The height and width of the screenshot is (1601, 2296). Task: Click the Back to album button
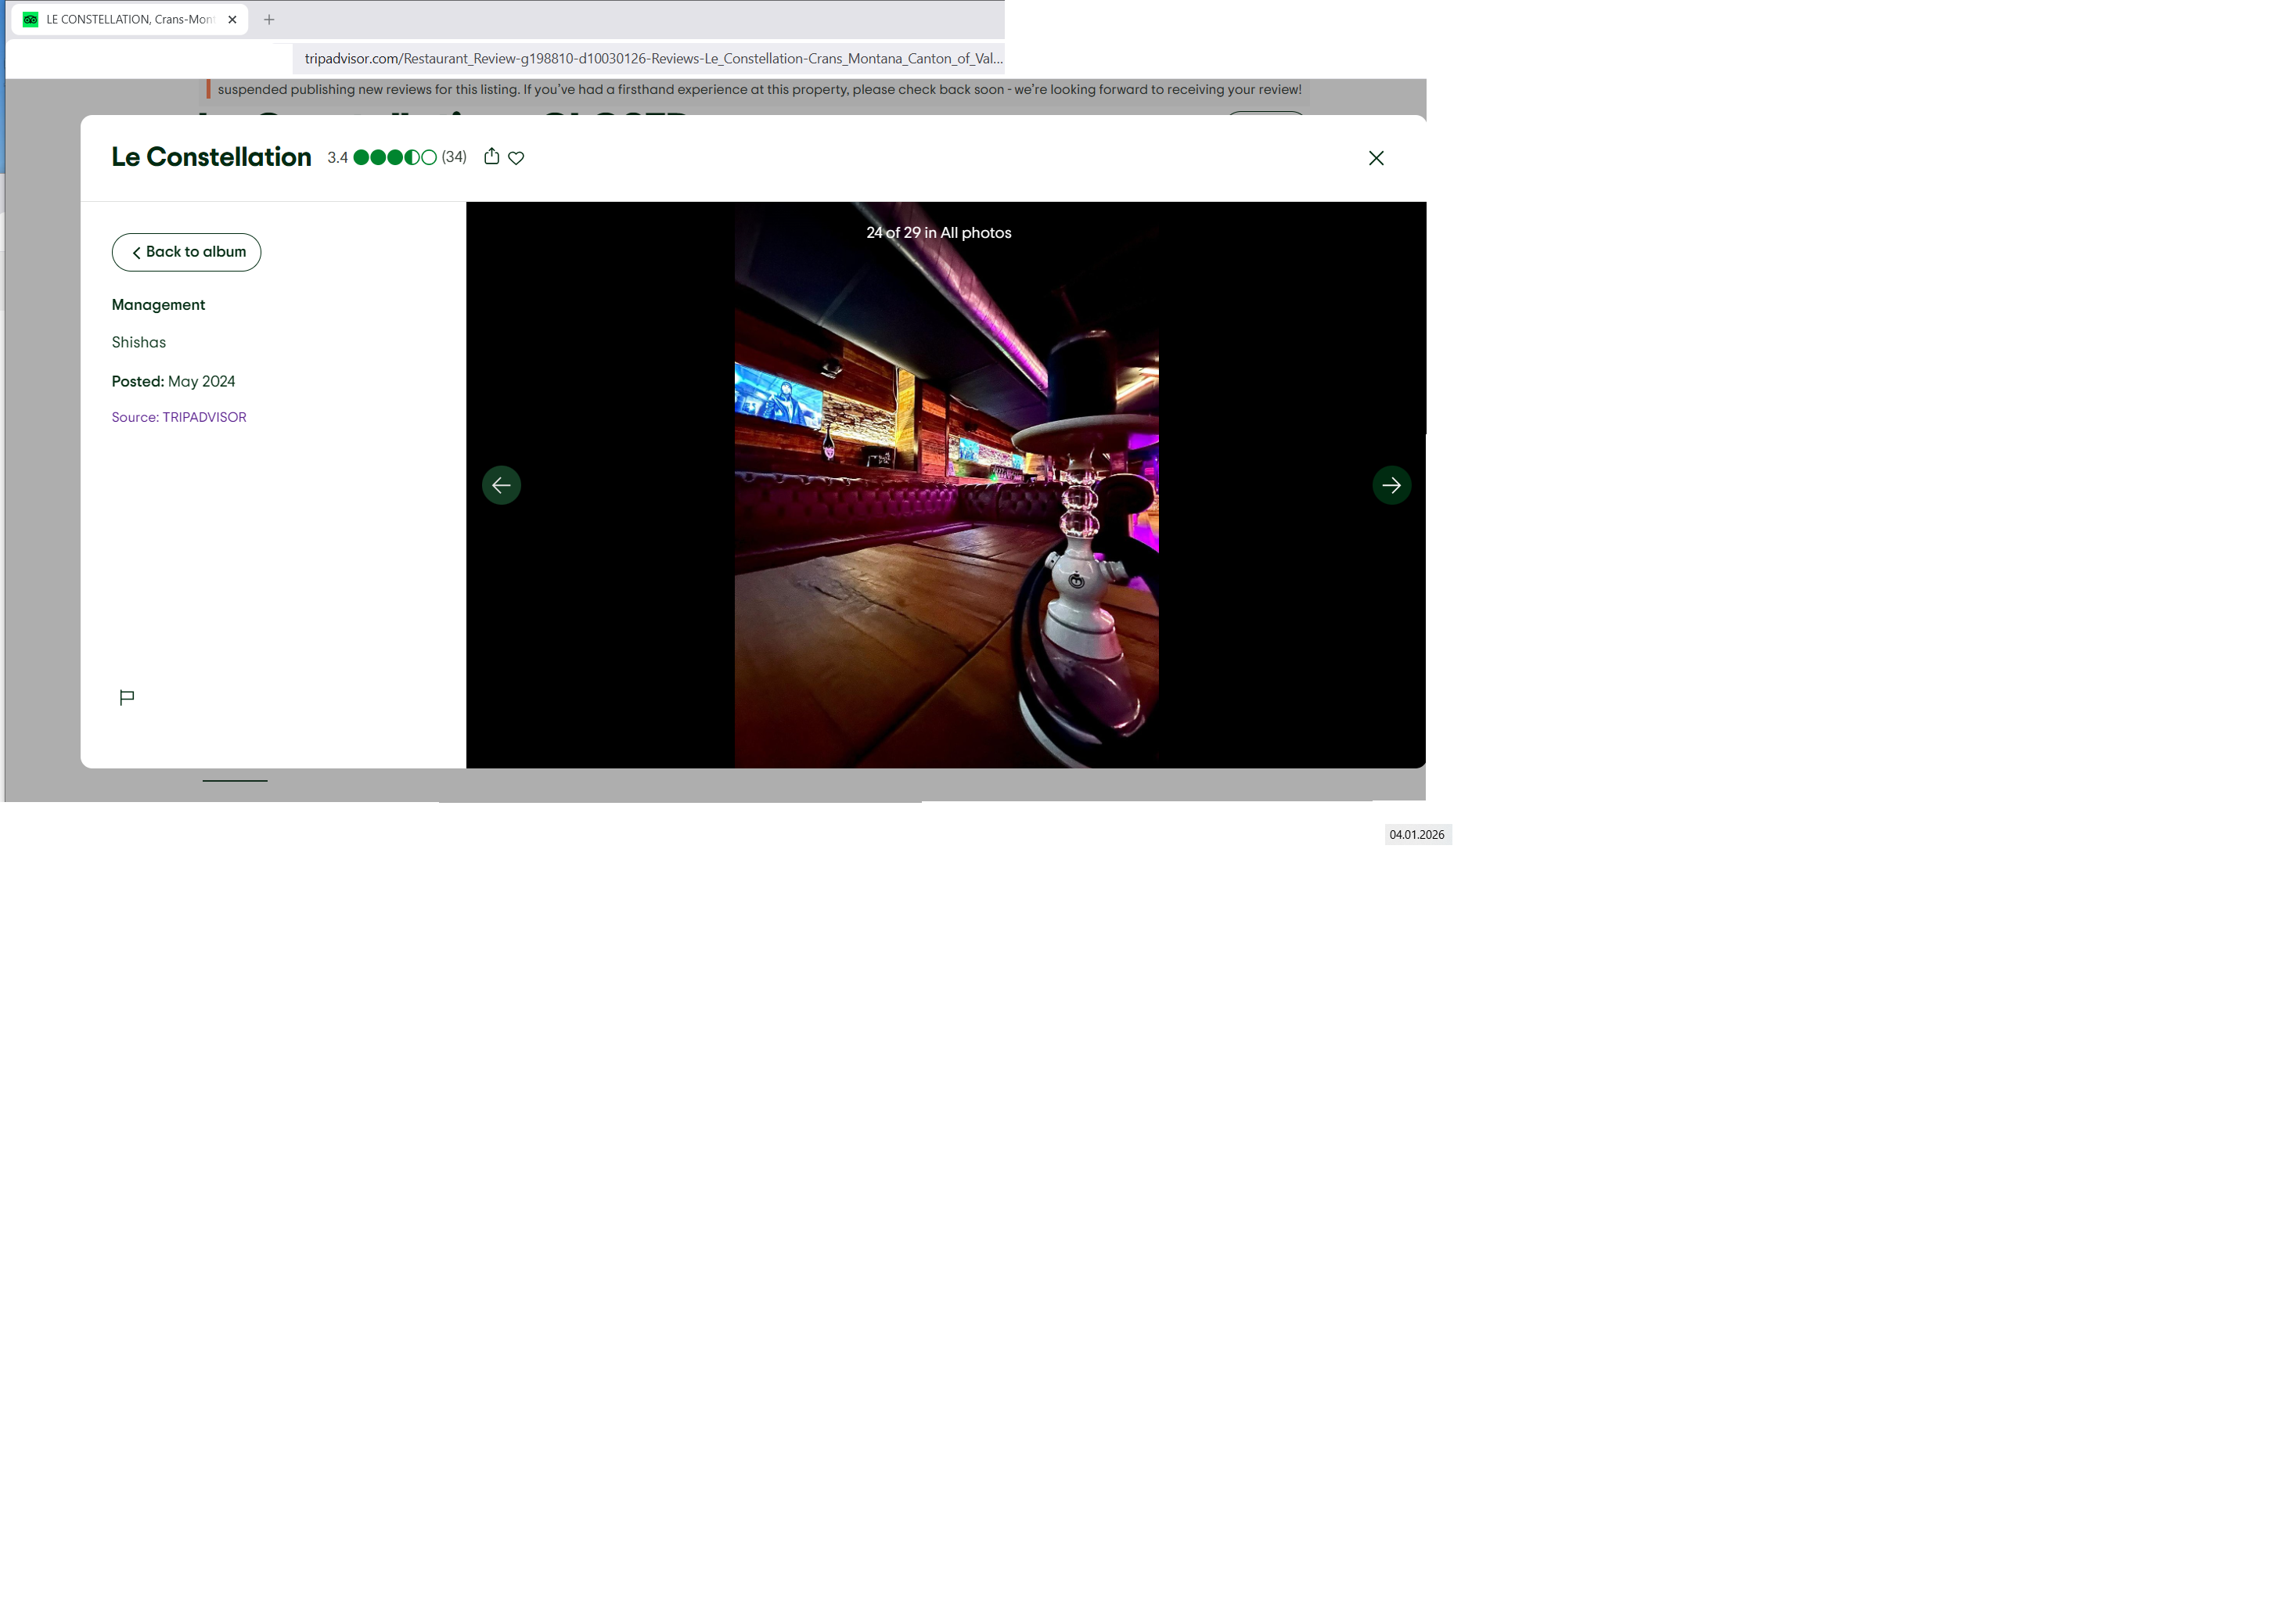pos(186,252)
